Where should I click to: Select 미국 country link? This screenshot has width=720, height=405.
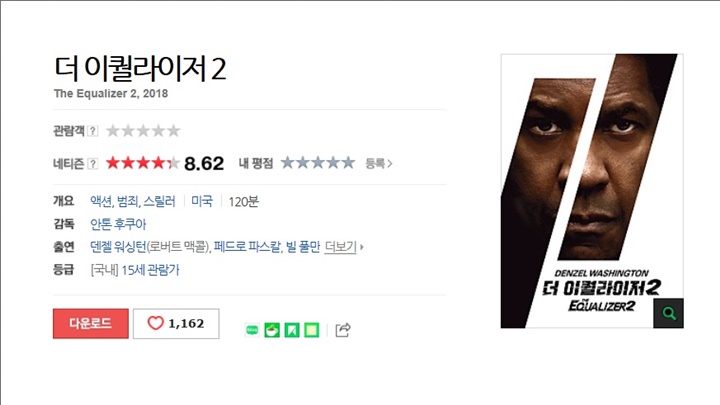202,201
